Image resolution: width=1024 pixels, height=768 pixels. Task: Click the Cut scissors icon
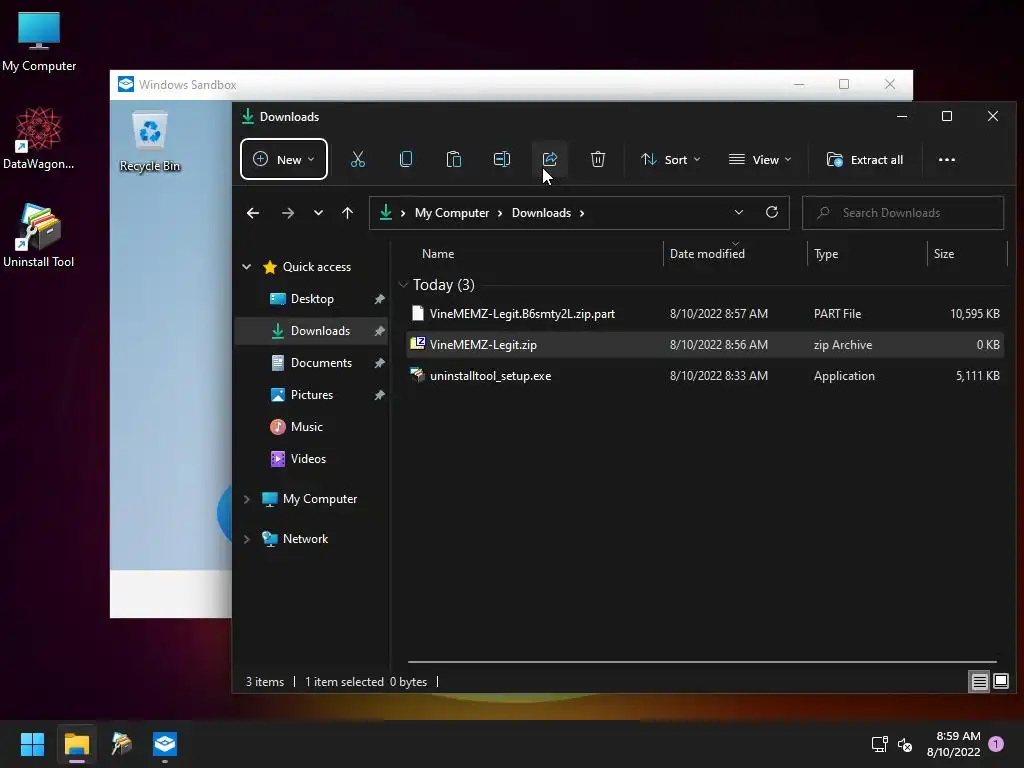click(358, 159)
